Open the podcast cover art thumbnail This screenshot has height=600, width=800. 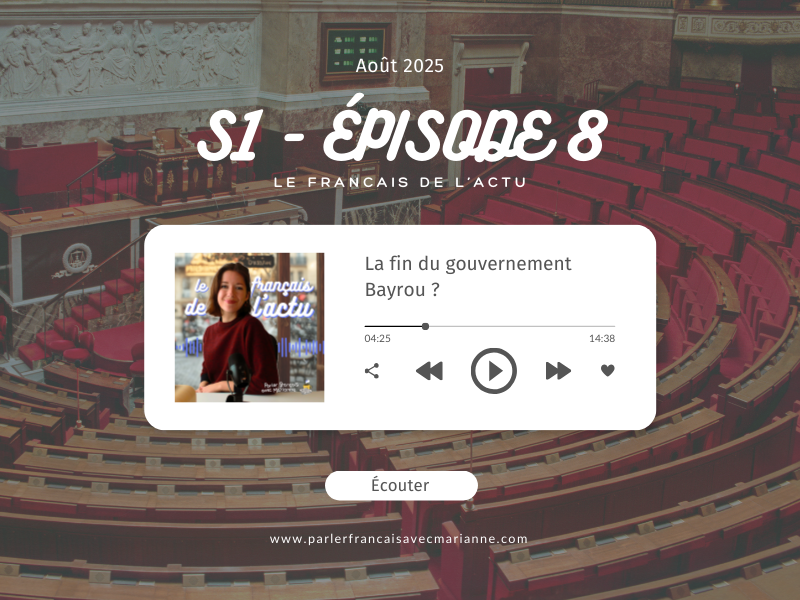pos(249,327)
